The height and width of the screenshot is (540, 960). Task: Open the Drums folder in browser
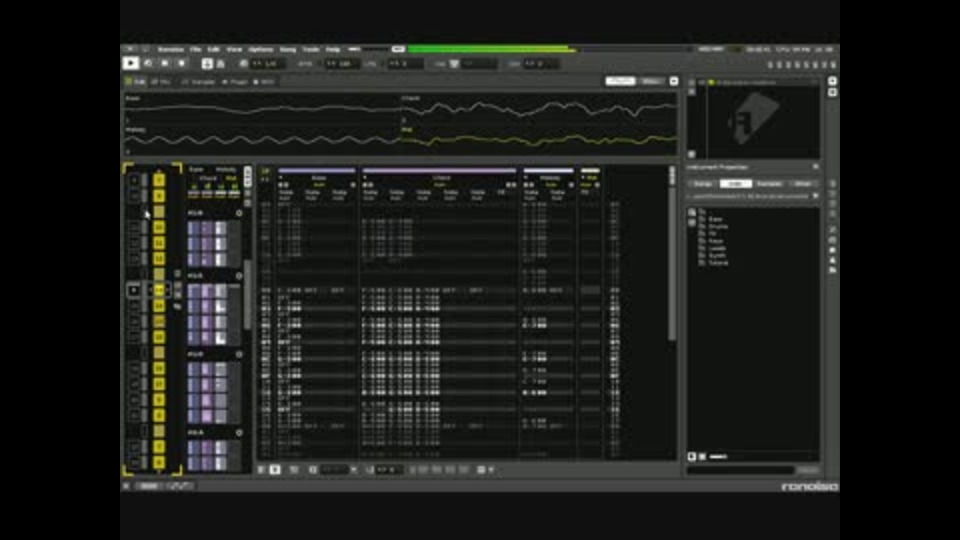pos(718,226)
